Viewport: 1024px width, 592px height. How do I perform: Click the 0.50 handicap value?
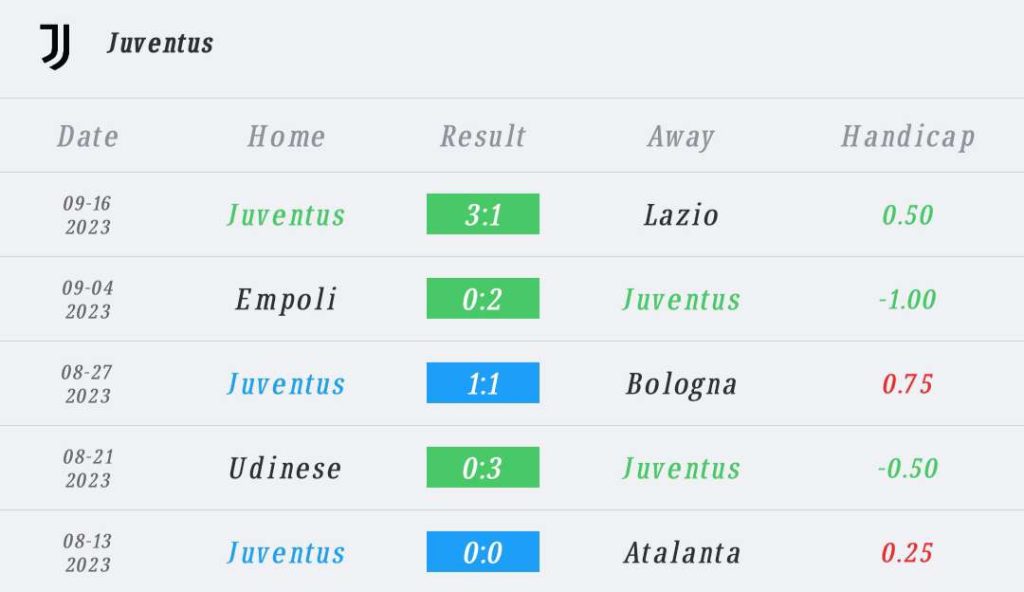tap(907, 215)
